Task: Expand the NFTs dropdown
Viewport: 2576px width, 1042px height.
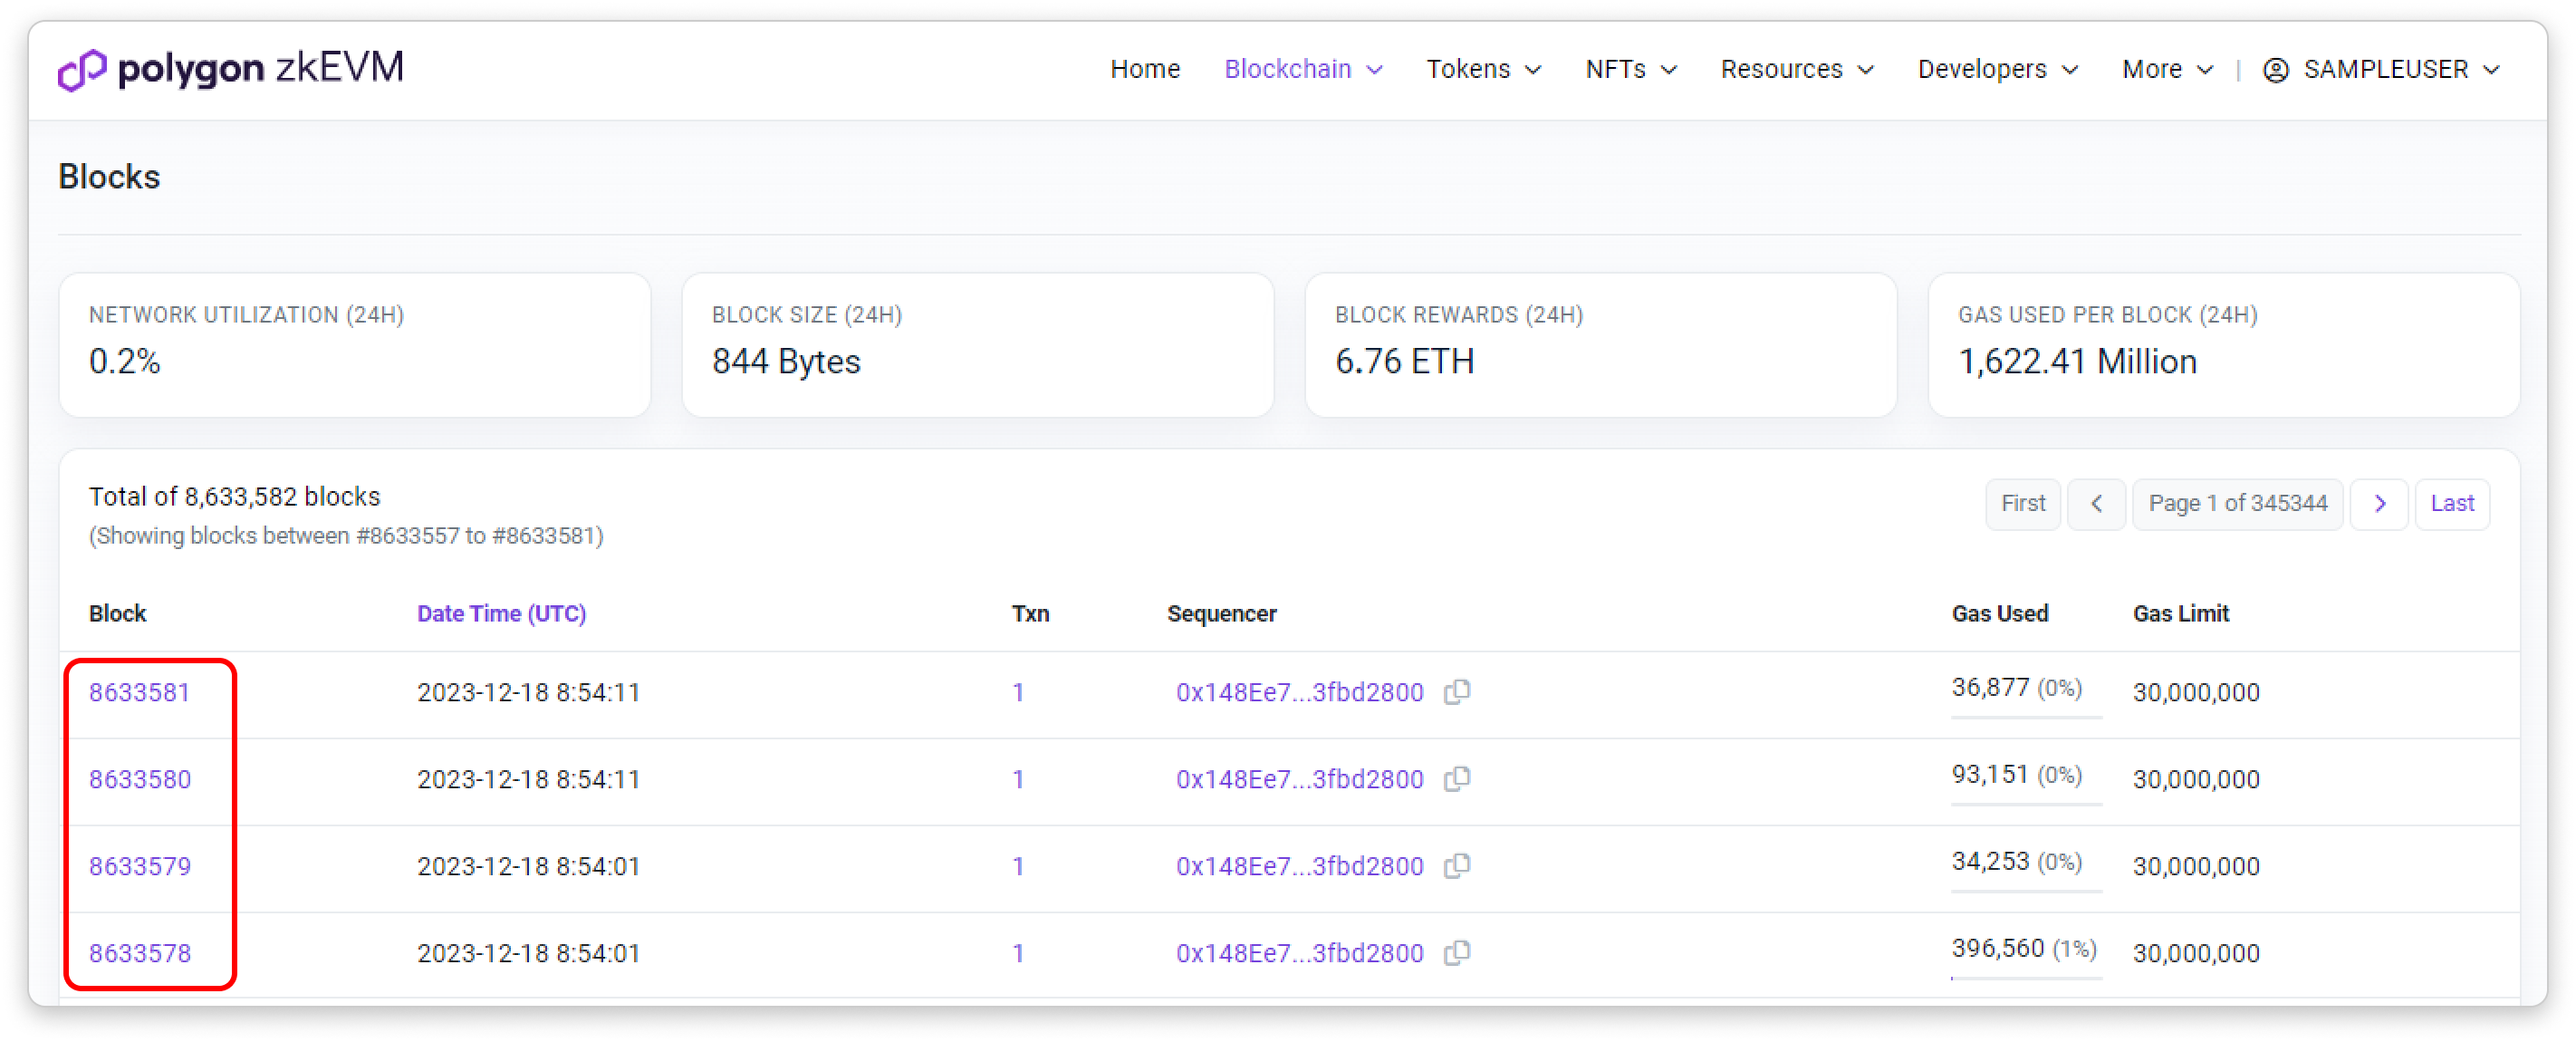Action: point(1630,69)
